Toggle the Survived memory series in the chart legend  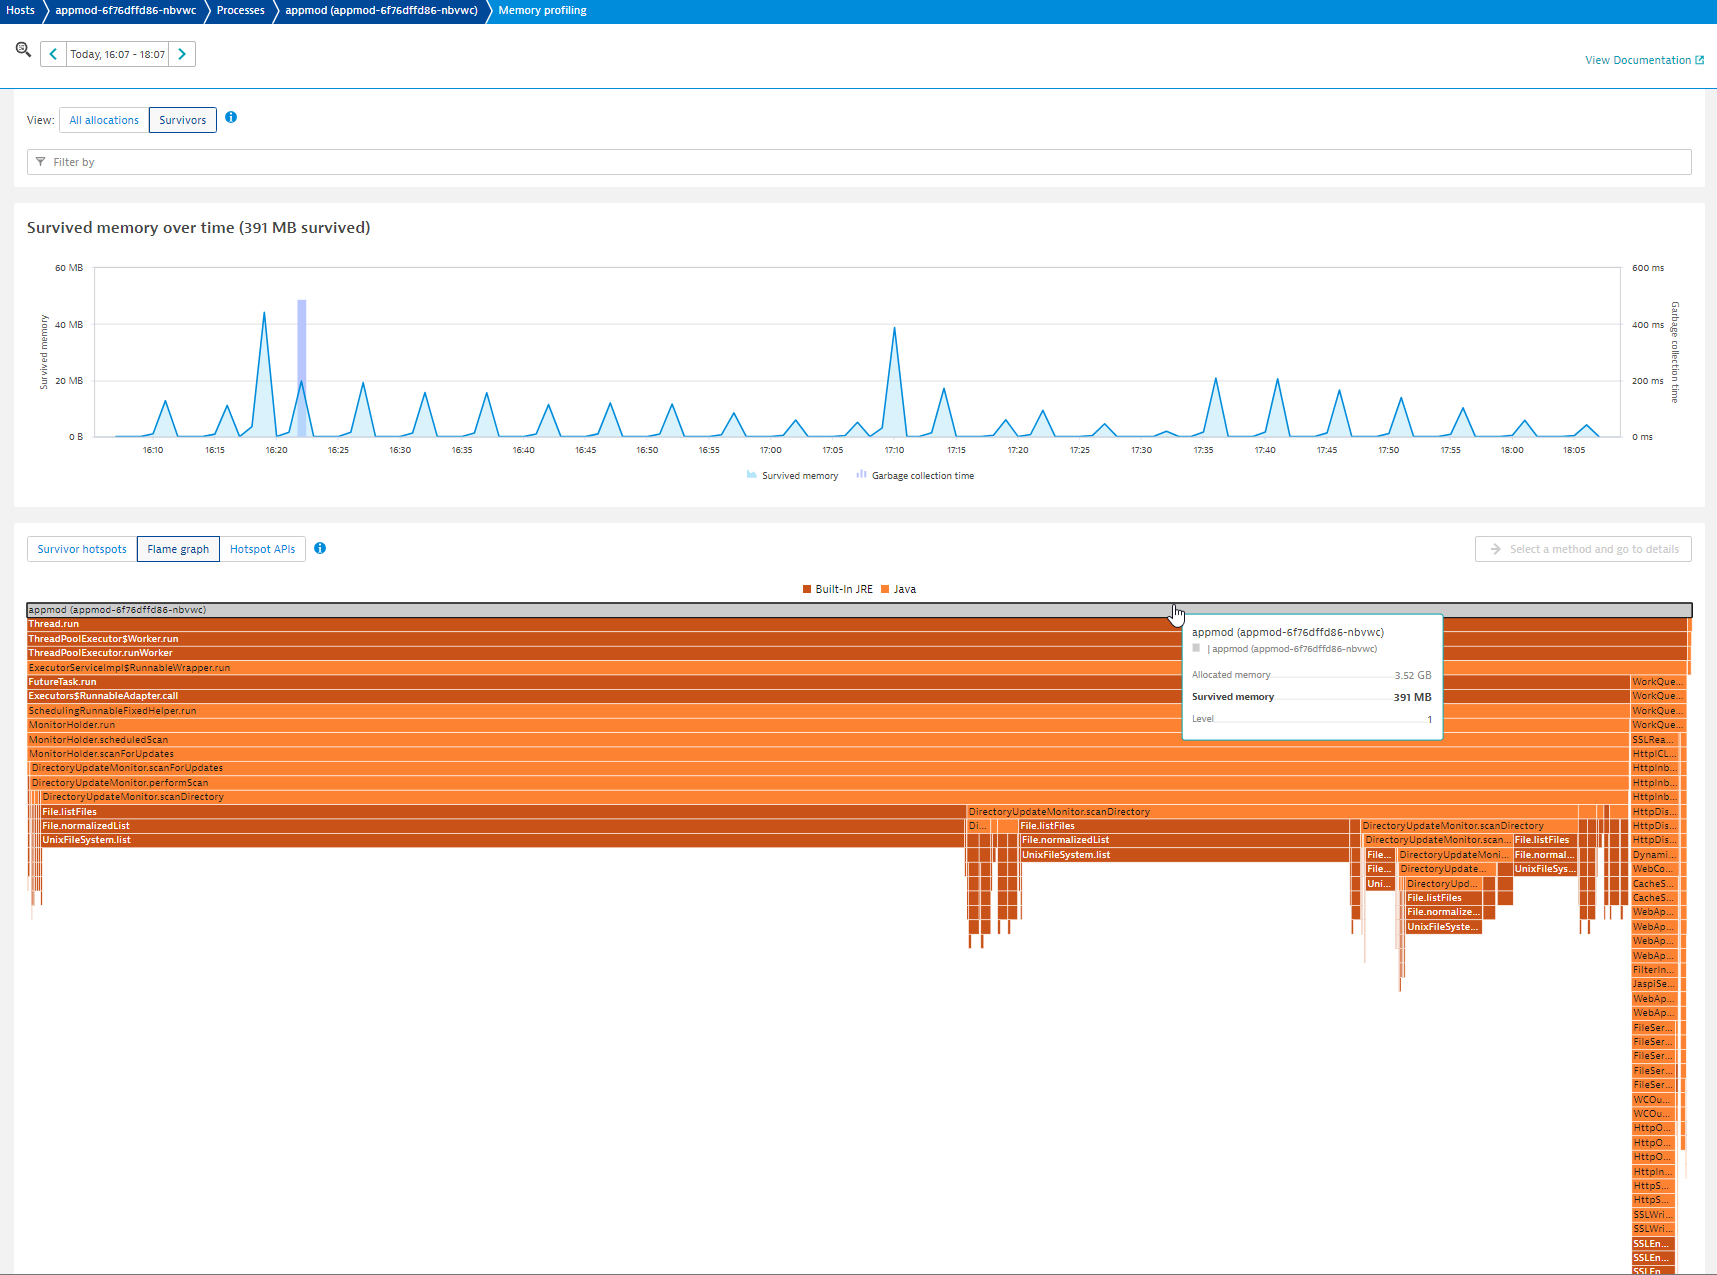[x=799, y=476]
